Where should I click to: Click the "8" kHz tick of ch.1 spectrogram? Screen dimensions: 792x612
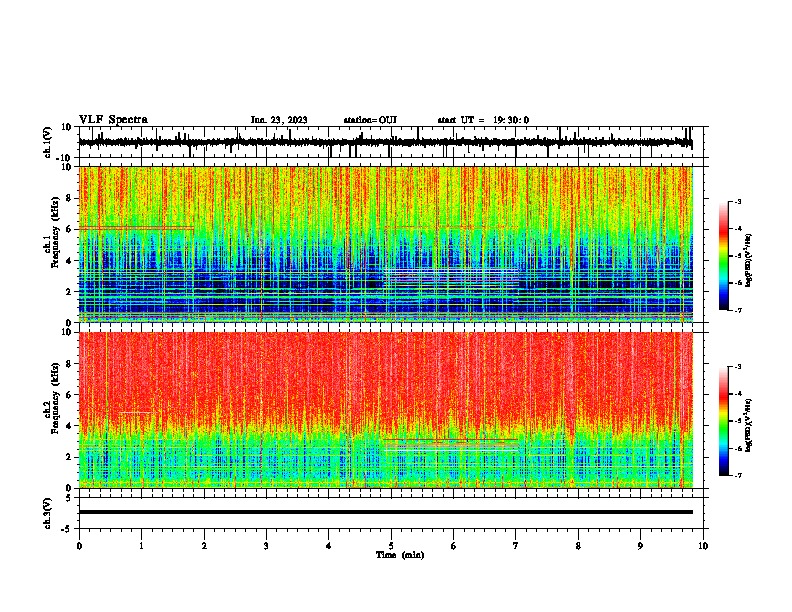coord(69,198)
